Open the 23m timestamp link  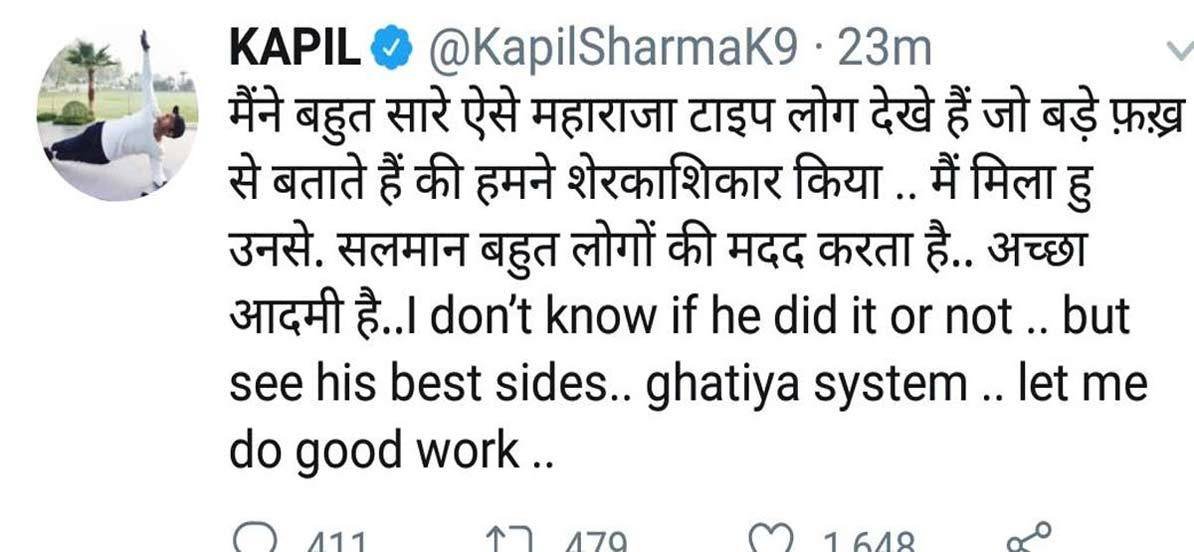[x=884, y=50]
